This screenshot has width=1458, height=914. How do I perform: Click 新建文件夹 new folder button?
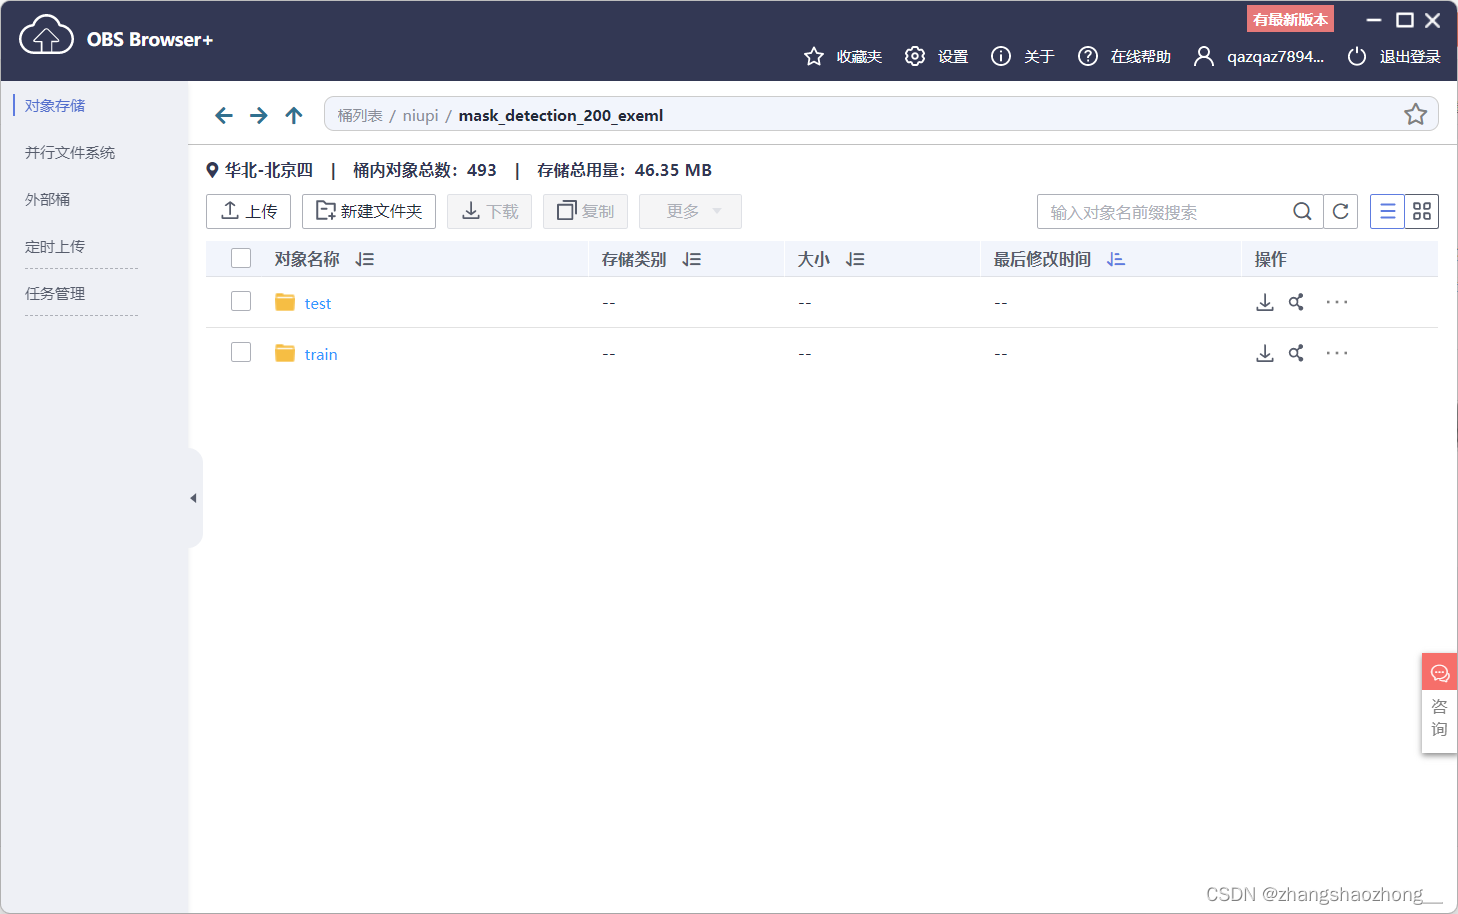pyautogui.click(x=369, y=211)
